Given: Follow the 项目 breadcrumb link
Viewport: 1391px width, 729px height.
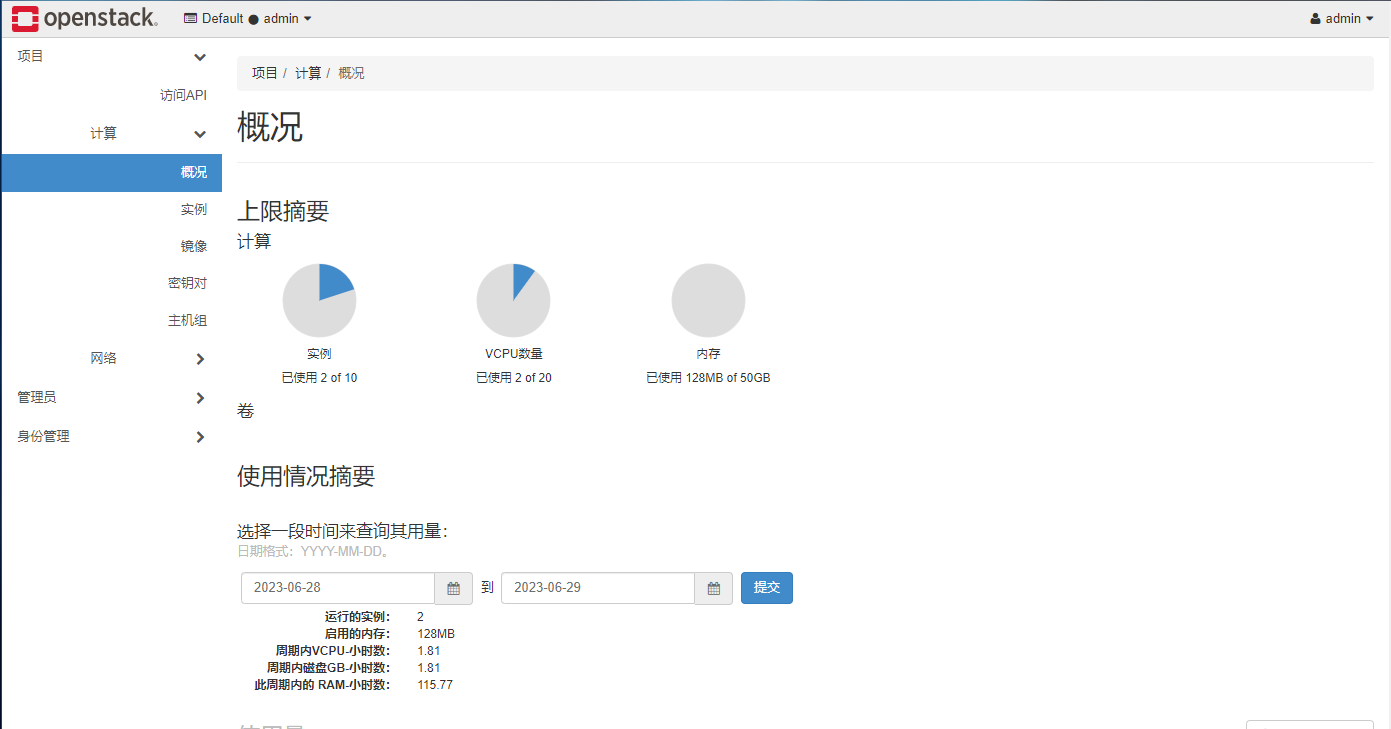Looking at the screenshot, I should 264,72.
